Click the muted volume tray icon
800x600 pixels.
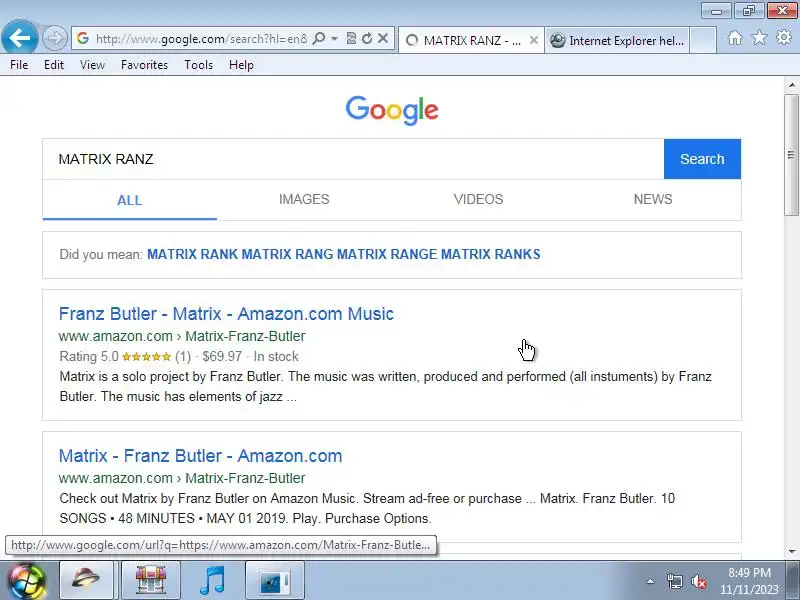pyautogui.click(x=698, y=581)
